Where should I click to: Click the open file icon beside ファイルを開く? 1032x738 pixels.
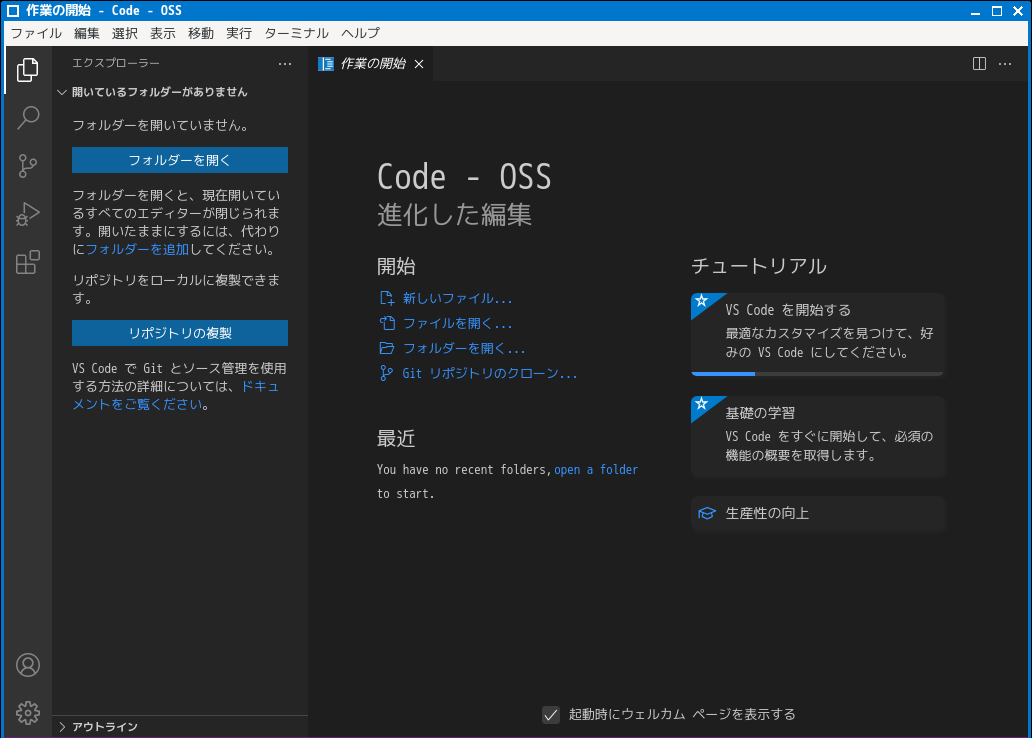click(387, 323)
